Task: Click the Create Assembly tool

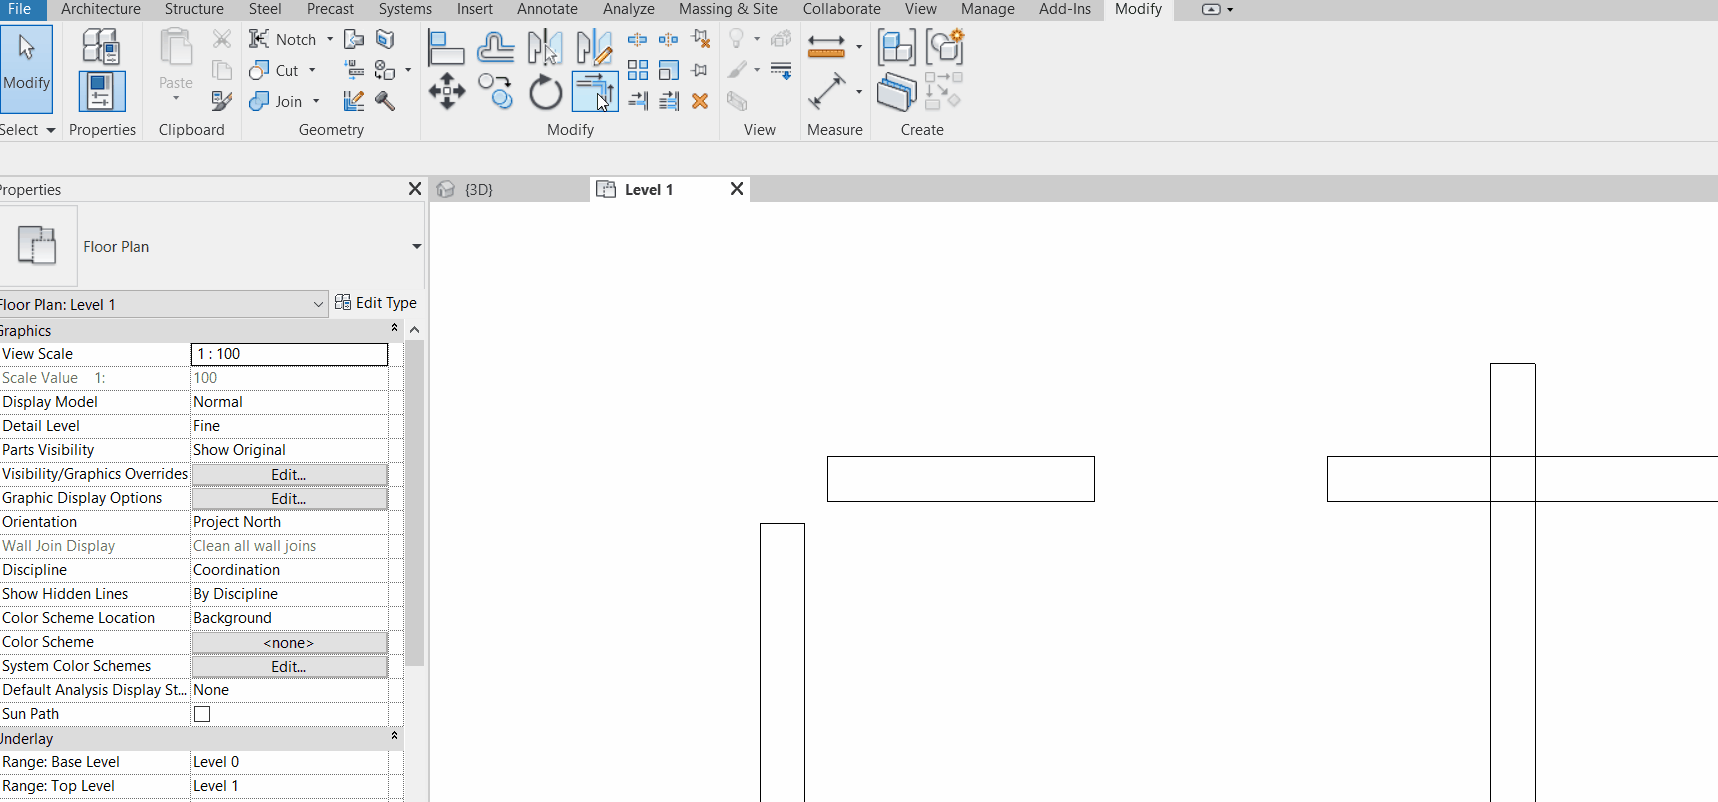Action: (896, 47)
